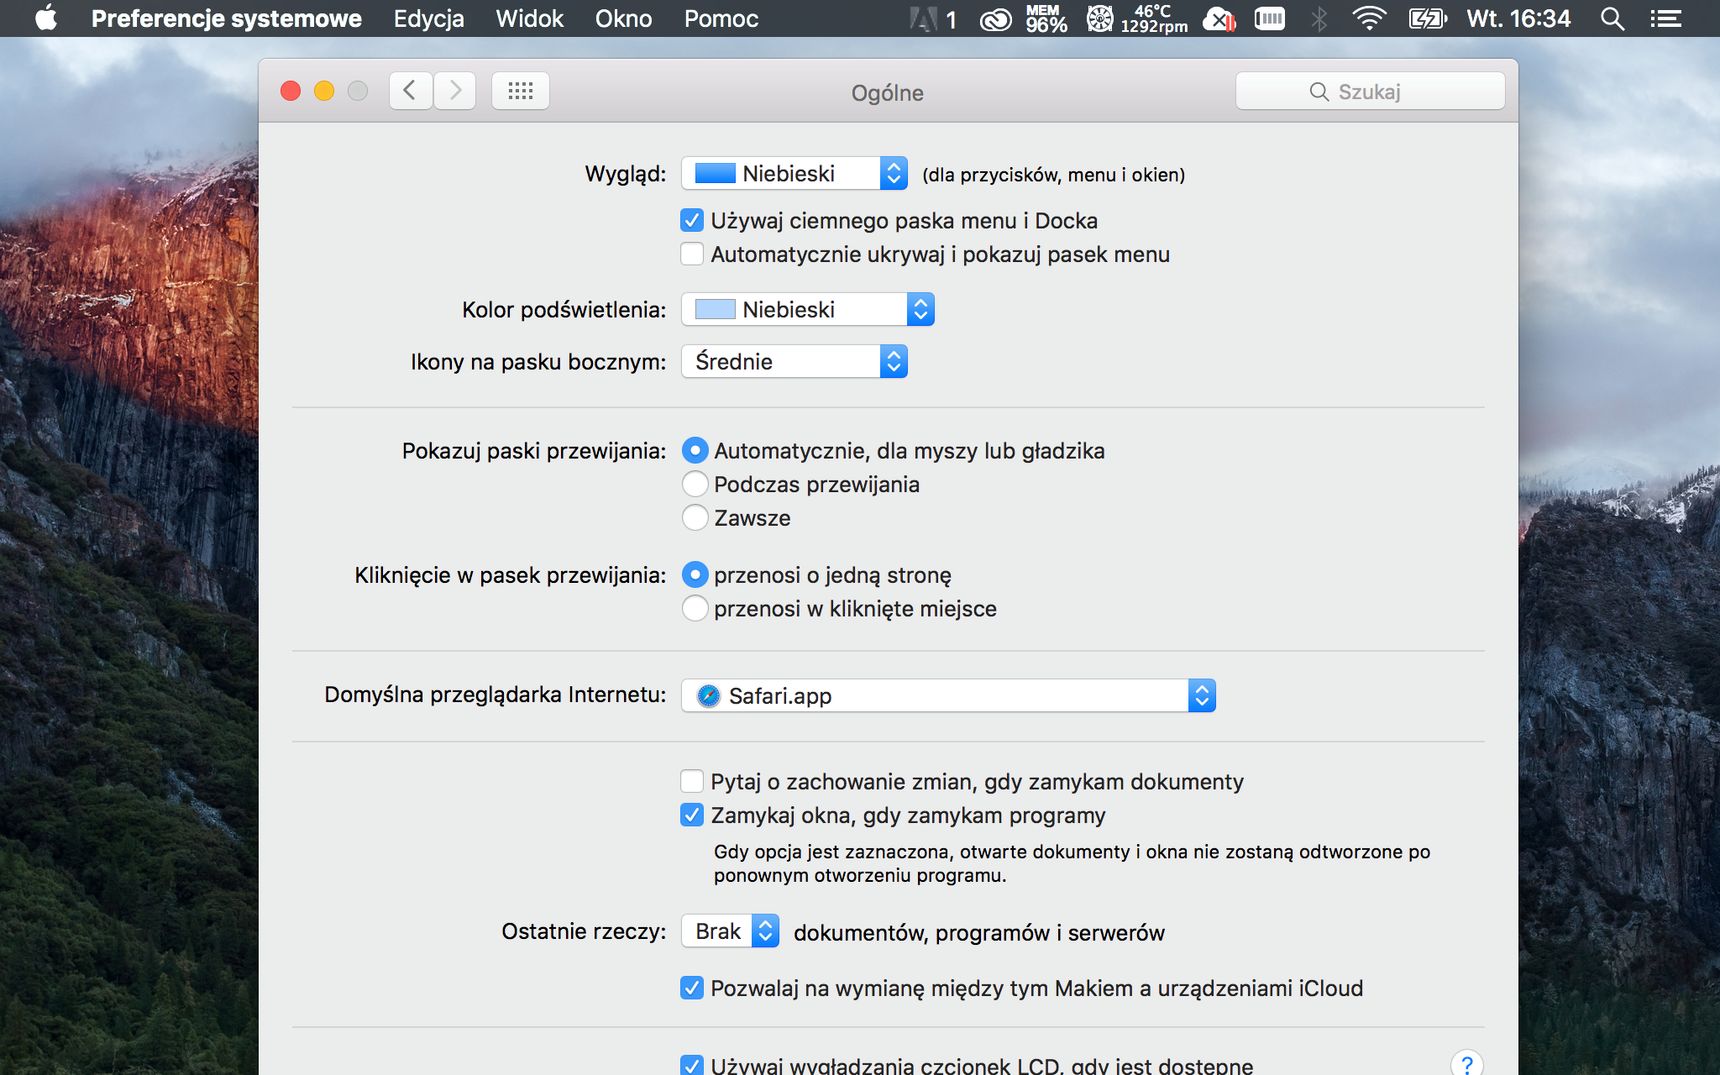Open Preferencje systemowe menu
This screenshot has width=1720, height=1075.
click(x=226, y=19)
